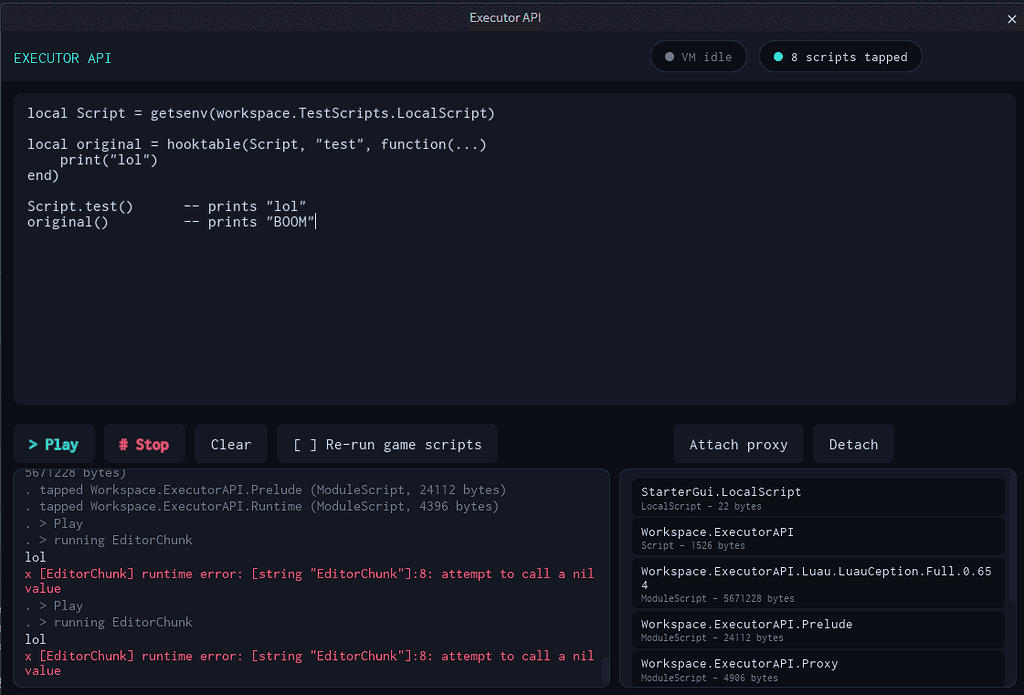Stop the running script

tap(144, 444)
